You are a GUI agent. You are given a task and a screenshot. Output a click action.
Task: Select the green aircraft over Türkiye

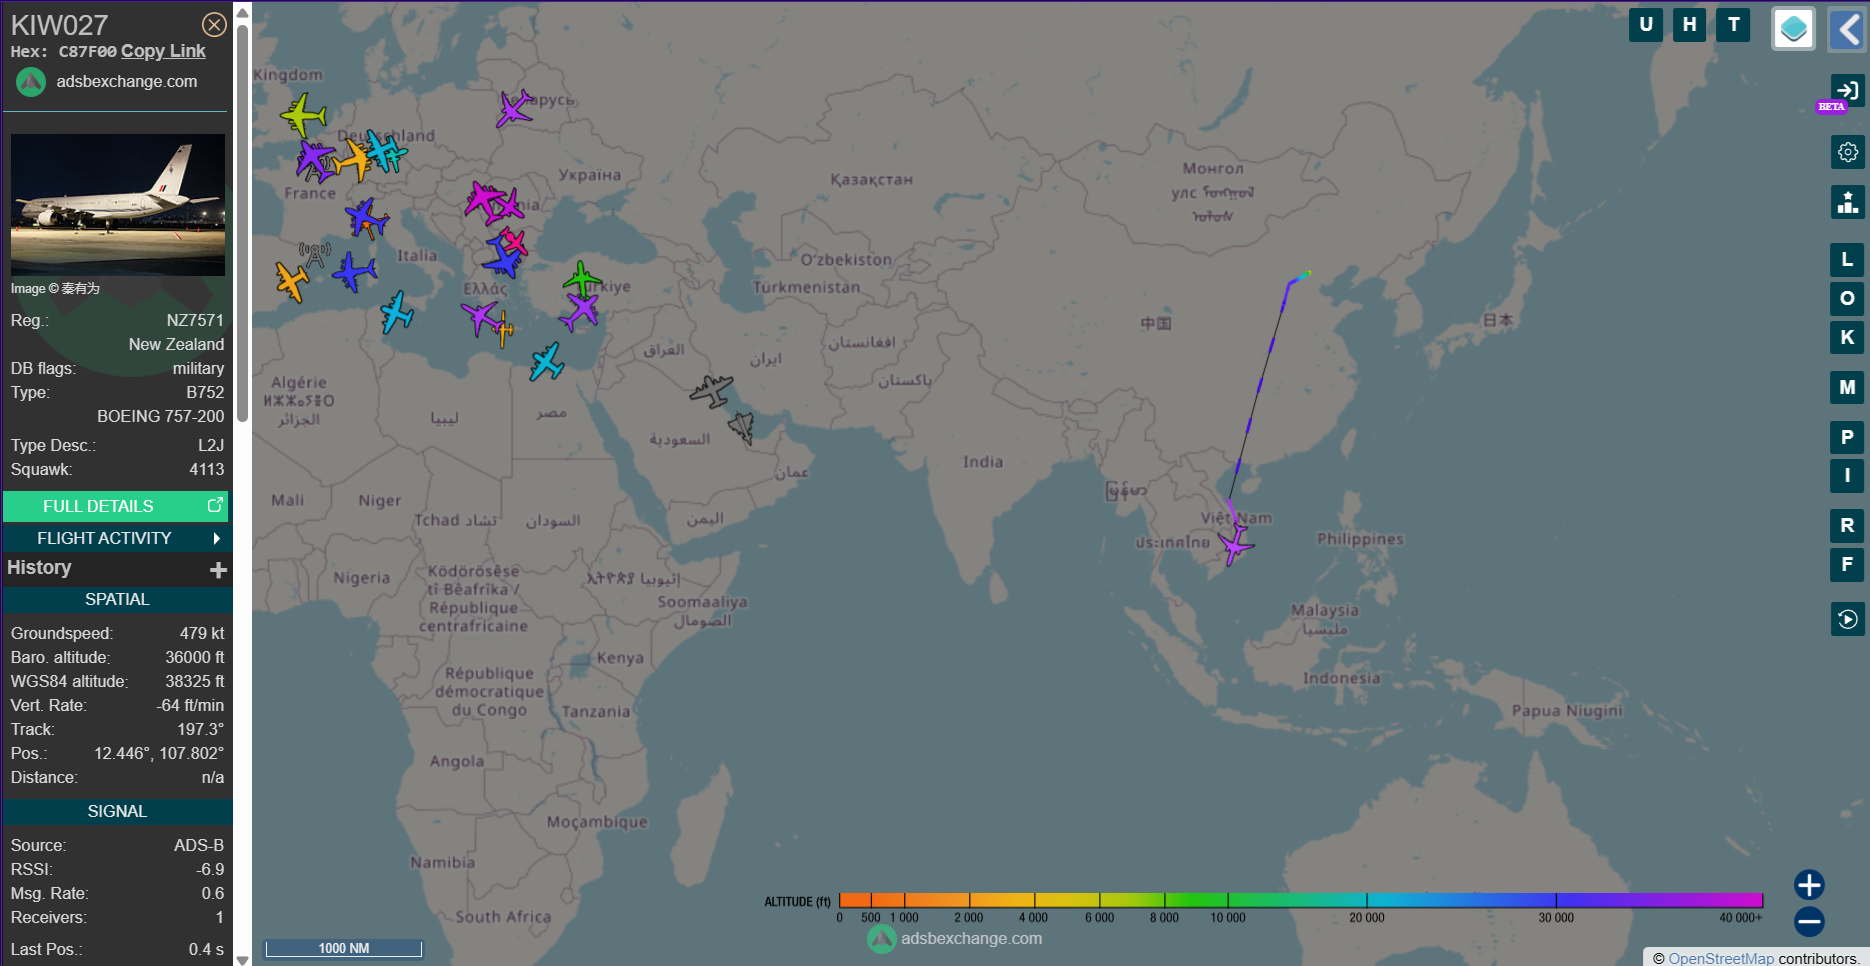pyautogui.click(x=582, y=278)
